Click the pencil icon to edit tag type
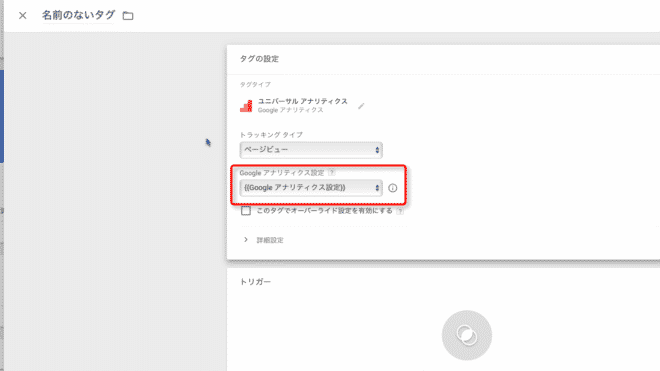660x371 pixels. coord(361,106)
